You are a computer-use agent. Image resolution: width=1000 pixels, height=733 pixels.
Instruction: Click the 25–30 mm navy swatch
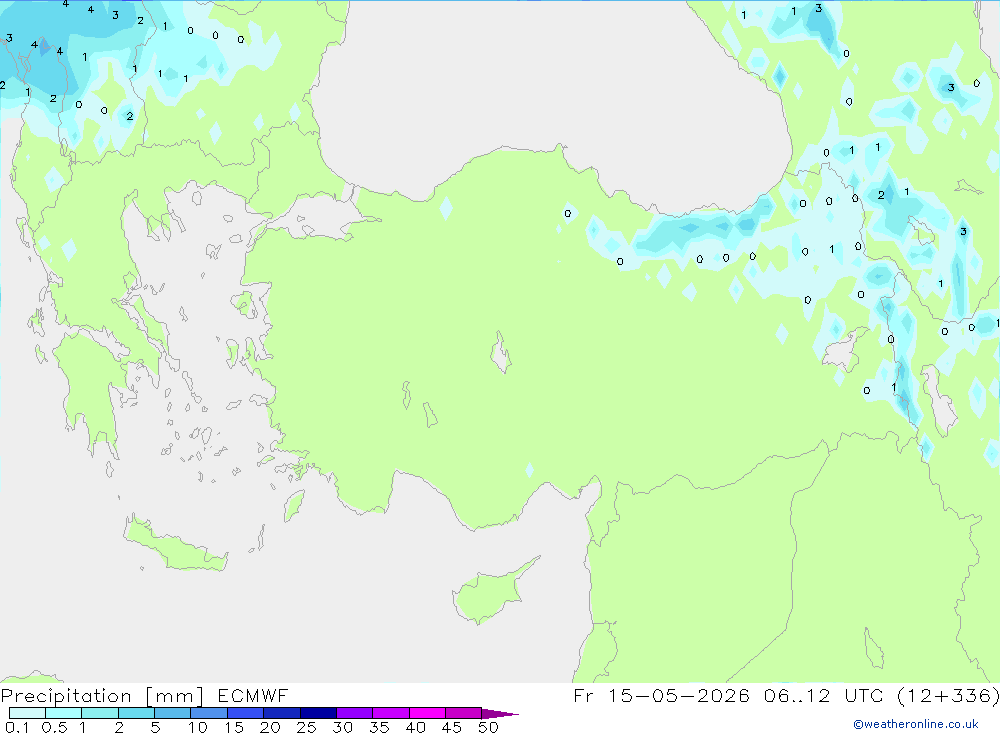coord(318,713)
